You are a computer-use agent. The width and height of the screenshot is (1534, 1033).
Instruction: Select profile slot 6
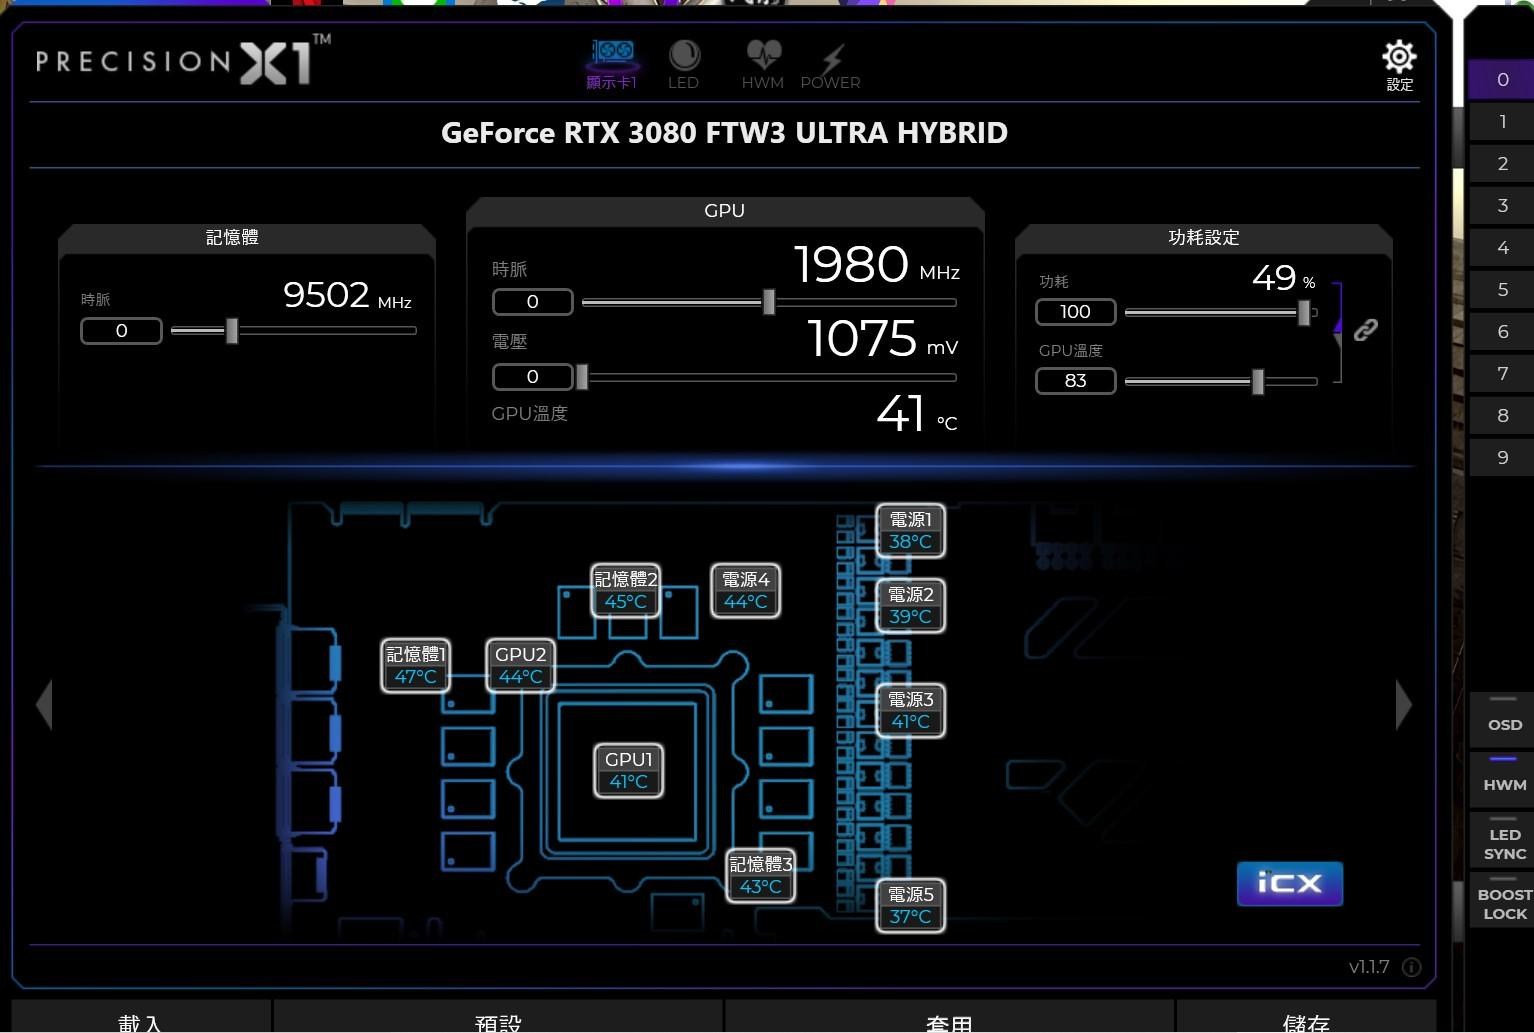[x=1502, y=332]
